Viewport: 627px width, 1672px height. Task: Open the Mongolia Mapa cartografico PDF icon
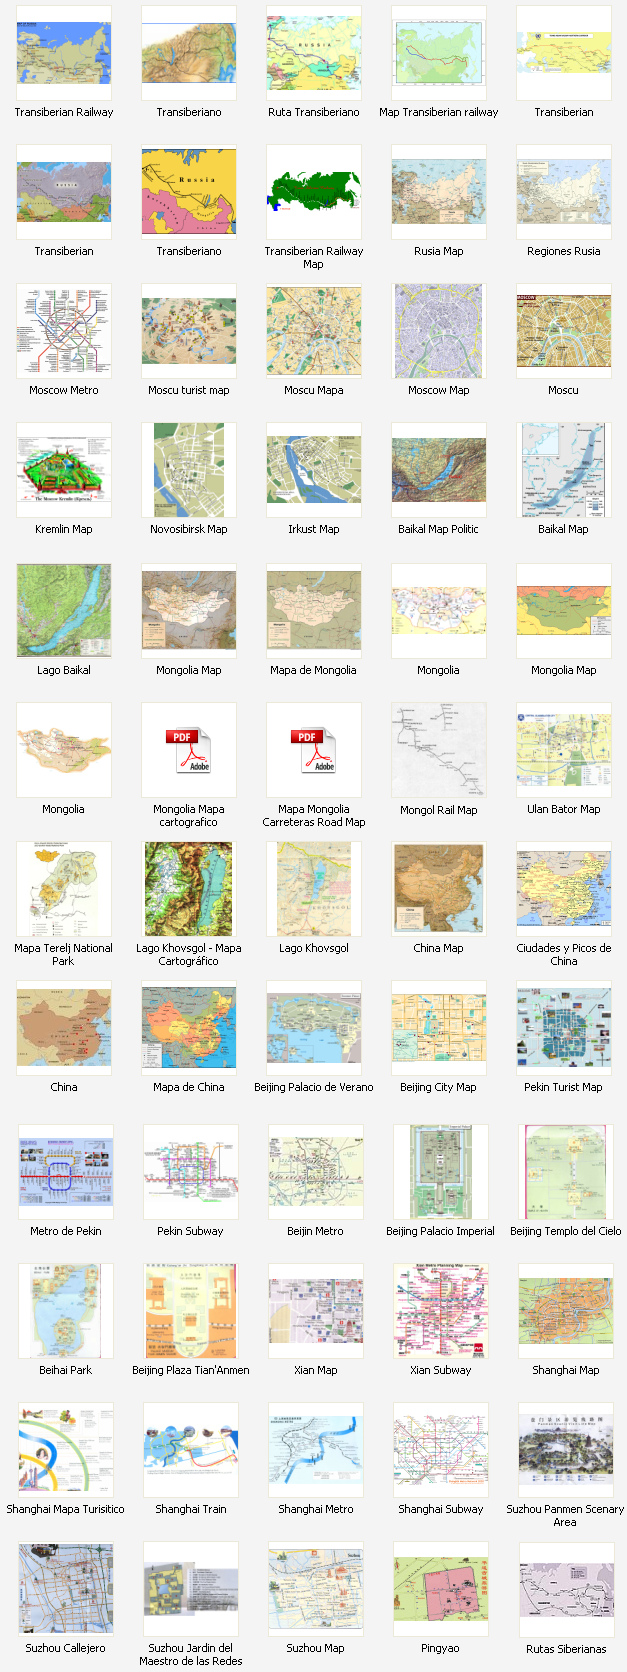point(189,750)
